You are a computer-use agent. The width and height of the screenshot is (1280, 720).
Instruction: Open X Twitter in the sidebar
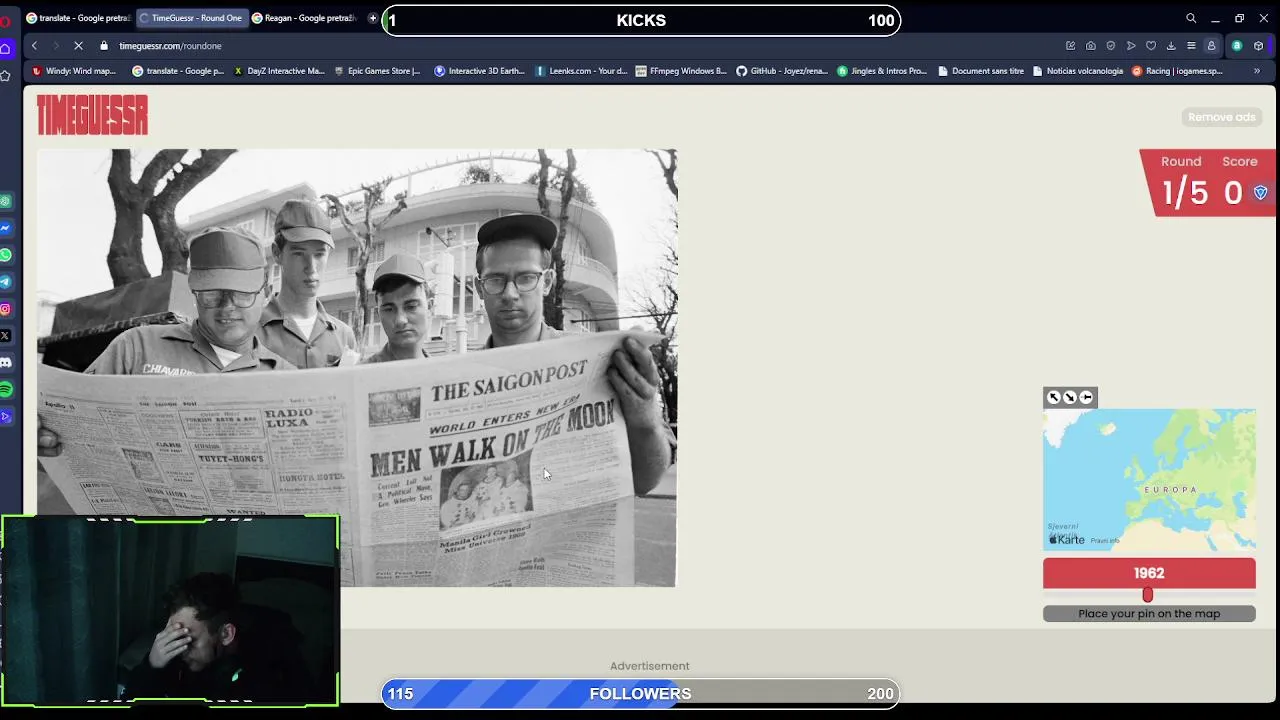tap(6, 336)
